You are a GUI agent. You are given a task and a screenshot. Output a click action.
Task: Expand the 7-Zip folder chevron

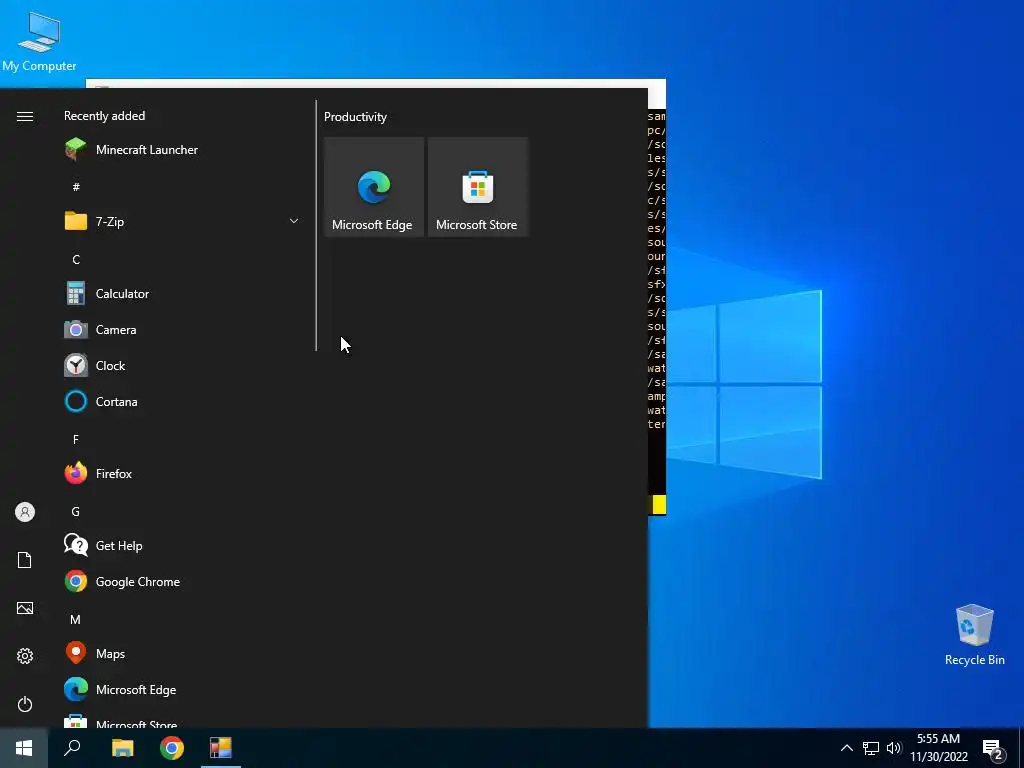[x=294, y=221]
